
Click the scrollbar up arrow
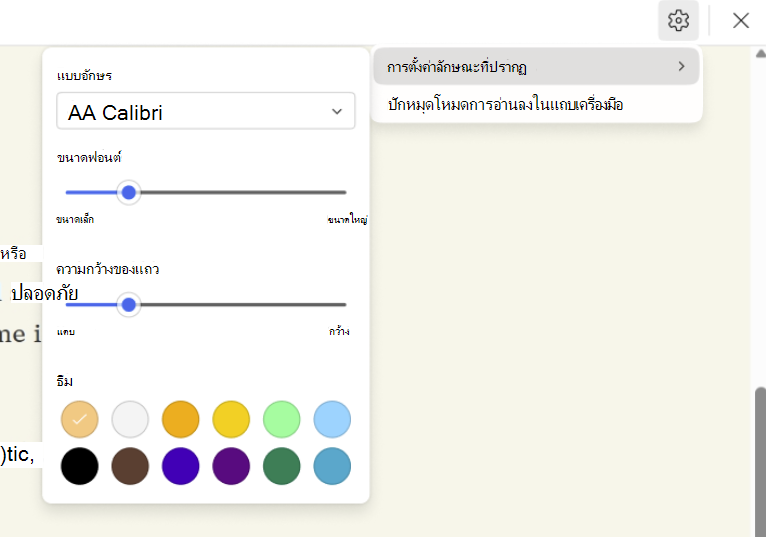pos(761,53)
